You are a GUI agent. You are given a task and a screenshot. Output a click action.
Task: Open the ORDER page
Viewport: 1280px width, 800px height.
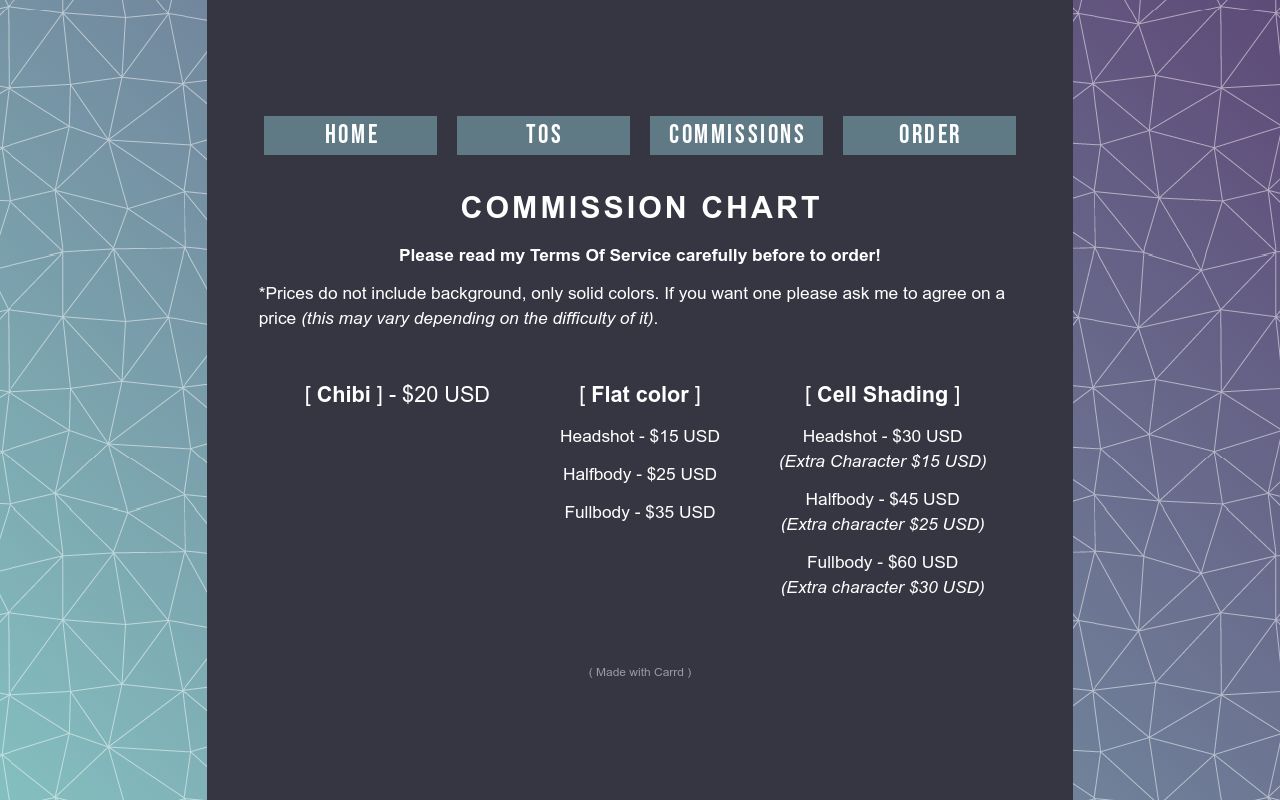click(929, 135)
